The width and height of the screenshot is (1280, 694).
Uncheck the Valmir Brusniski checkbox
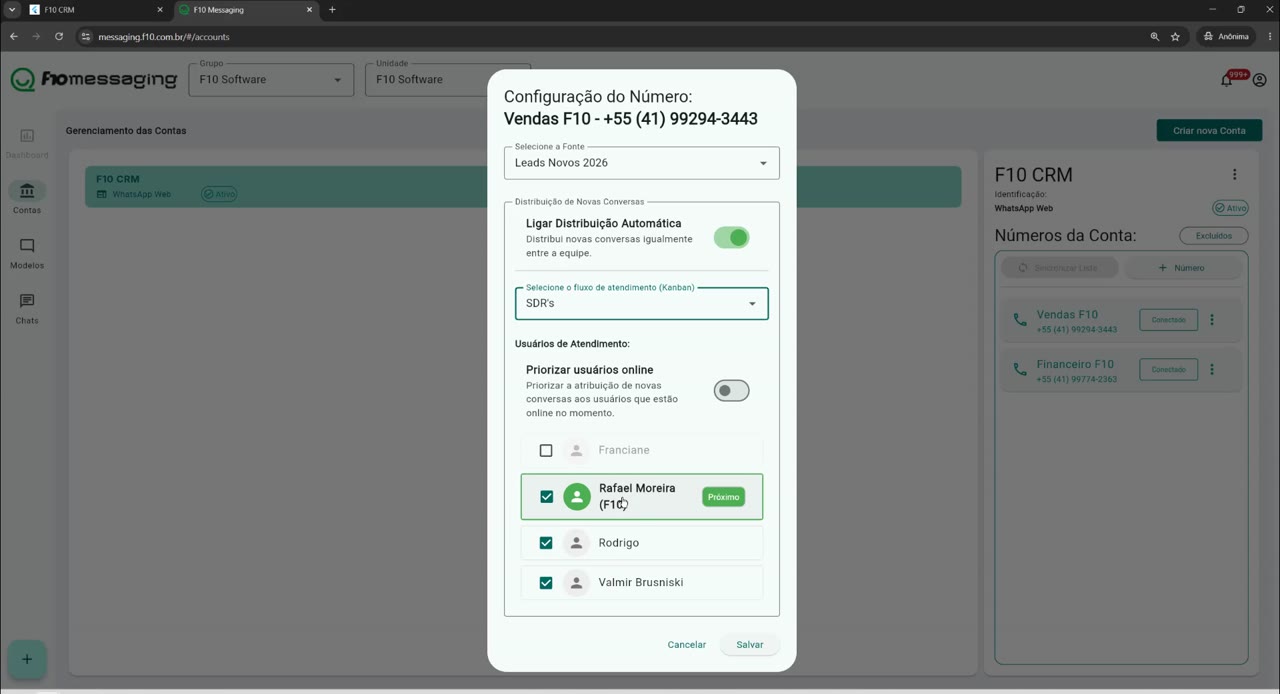(x=546, y=583)
